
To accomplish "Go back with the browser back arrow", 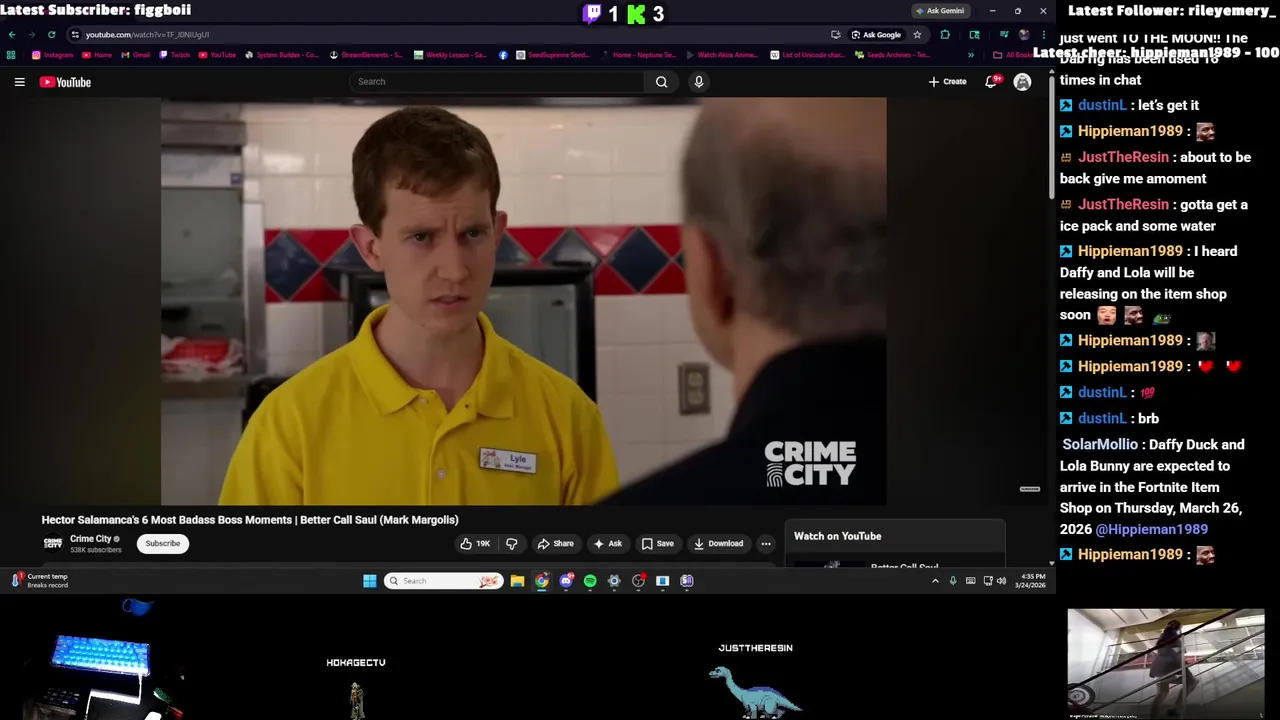I will (12, 35).
